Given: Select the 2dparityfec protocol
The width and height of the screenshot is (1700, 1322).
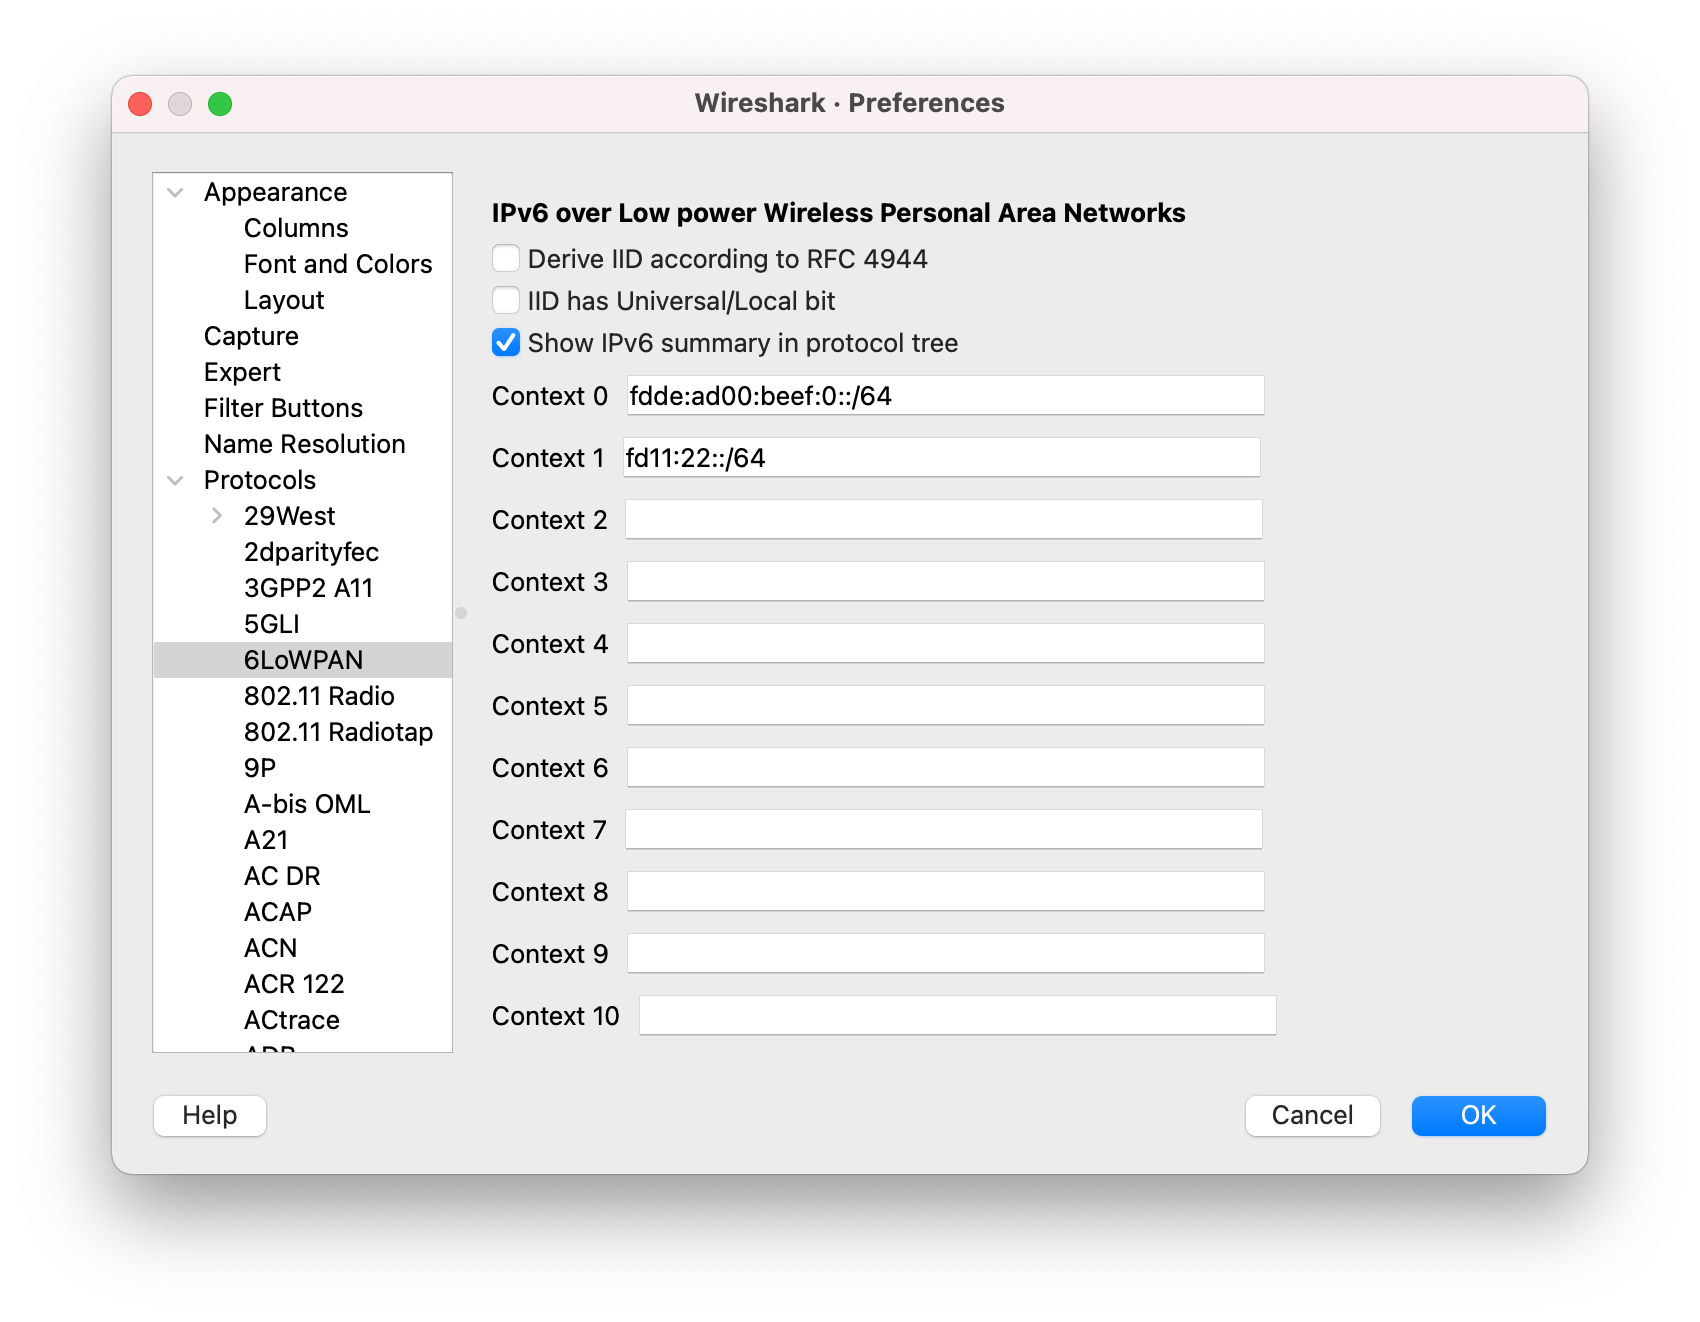Looking at the screenshot, I should (311, 552).
